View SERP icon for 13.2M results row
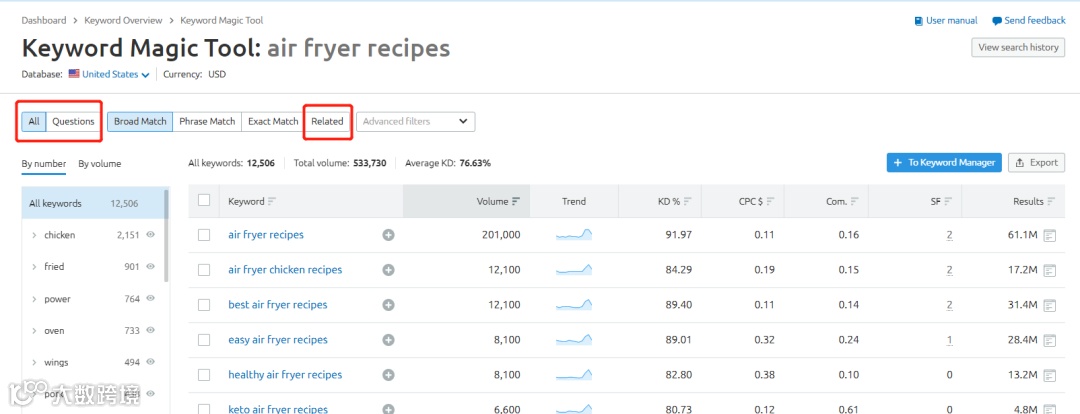Image resolution: width=1080 pixels, height=414 pixels. coord(1050,376)
